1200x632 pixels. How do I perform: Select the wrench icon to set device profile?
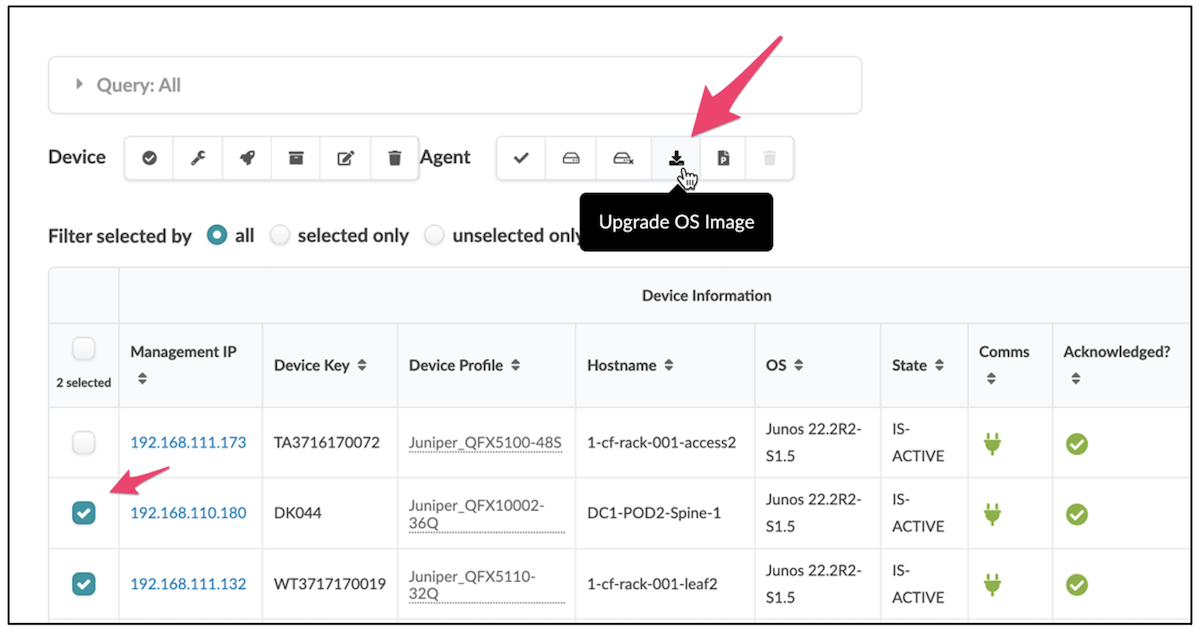pos(197,157)
